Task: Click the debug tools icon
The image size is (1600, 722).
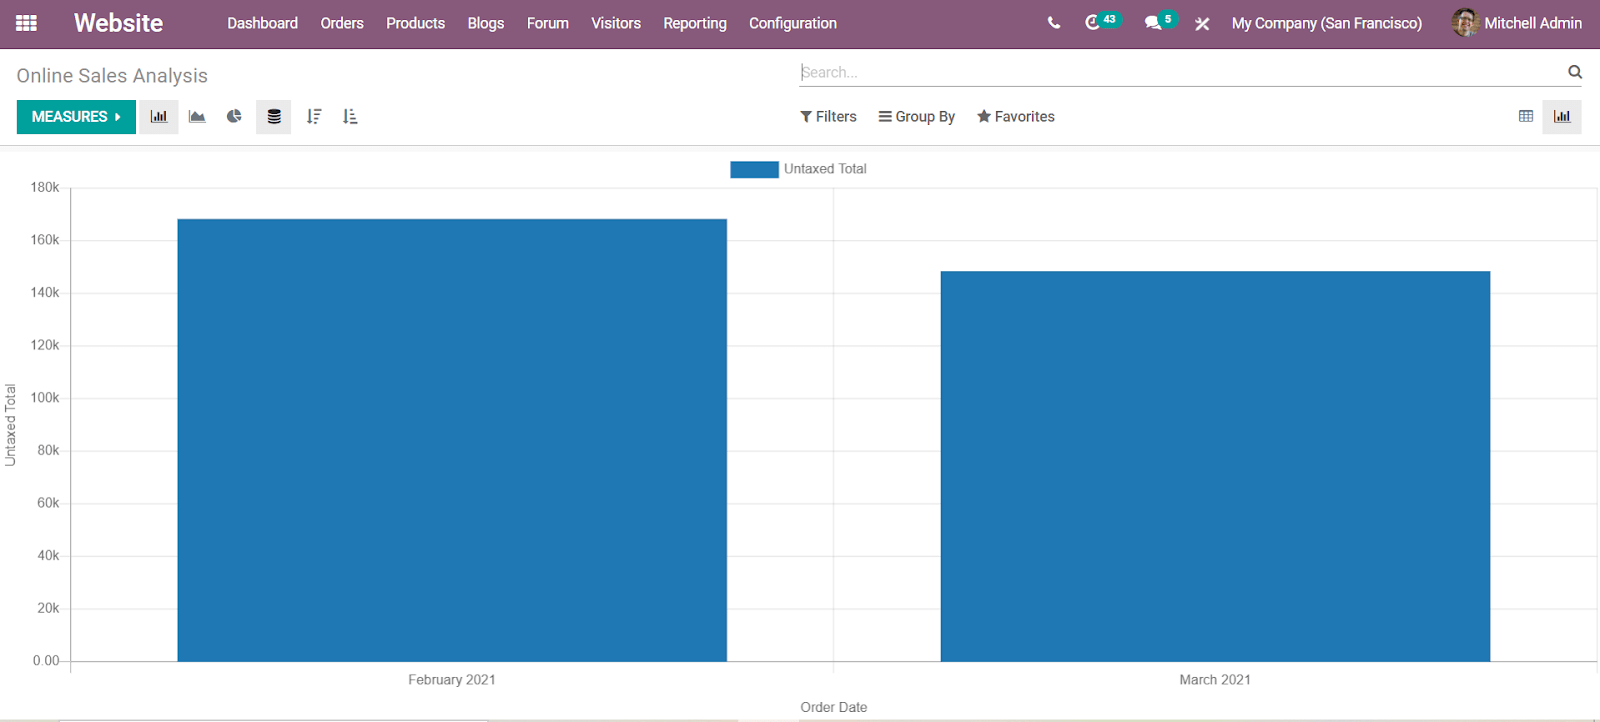Action: 1202,23
